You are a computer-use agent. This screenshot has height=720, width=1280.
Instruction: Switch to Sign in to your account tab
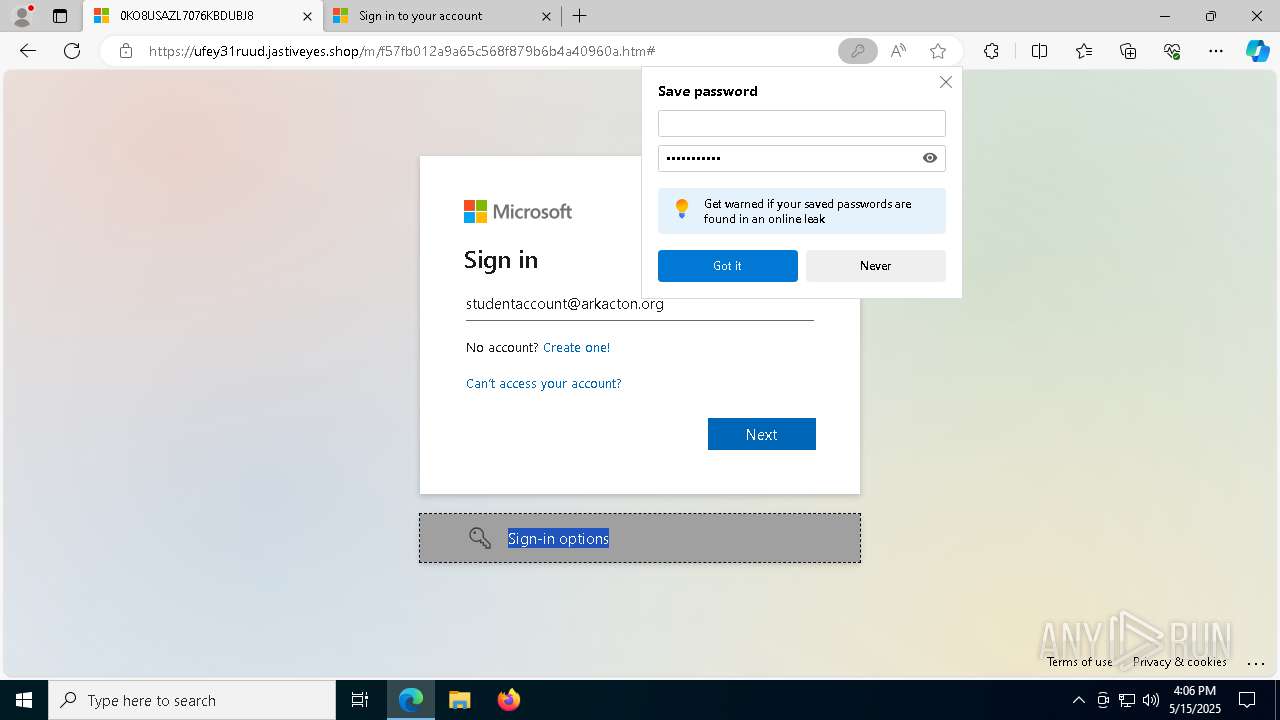click(441, 16)
